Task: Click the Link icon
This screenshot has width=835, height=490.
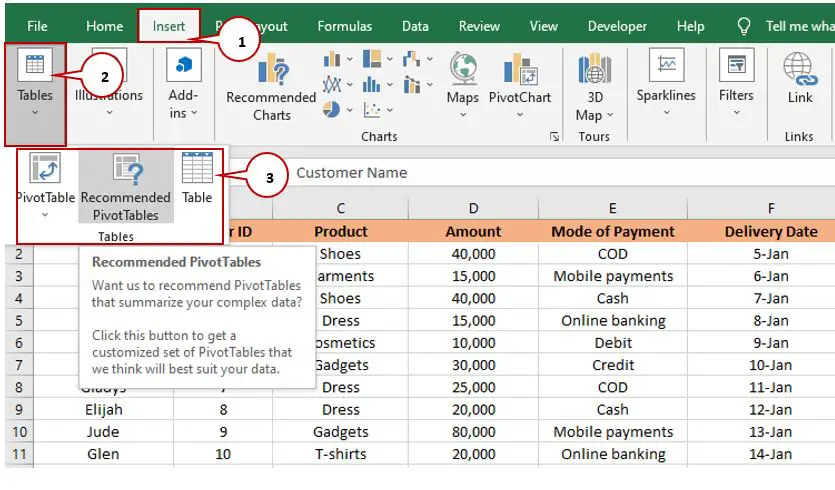Action: pyautogui.click(x=800, y=69)
